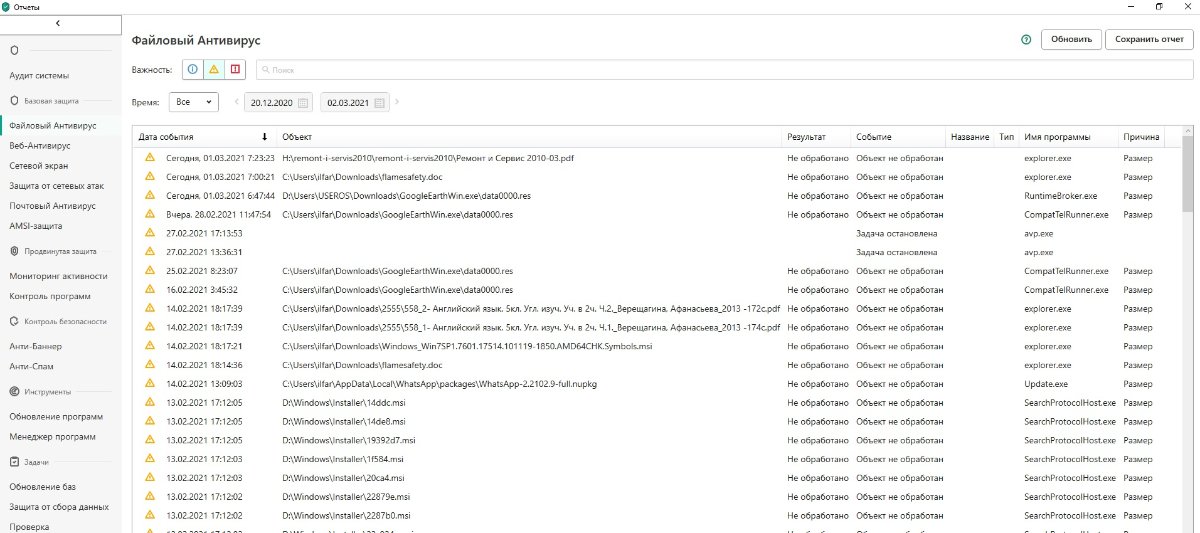Open calendar for end date 02.03.2021
This screenshot has height=533, width=1200.
point(379,102)
